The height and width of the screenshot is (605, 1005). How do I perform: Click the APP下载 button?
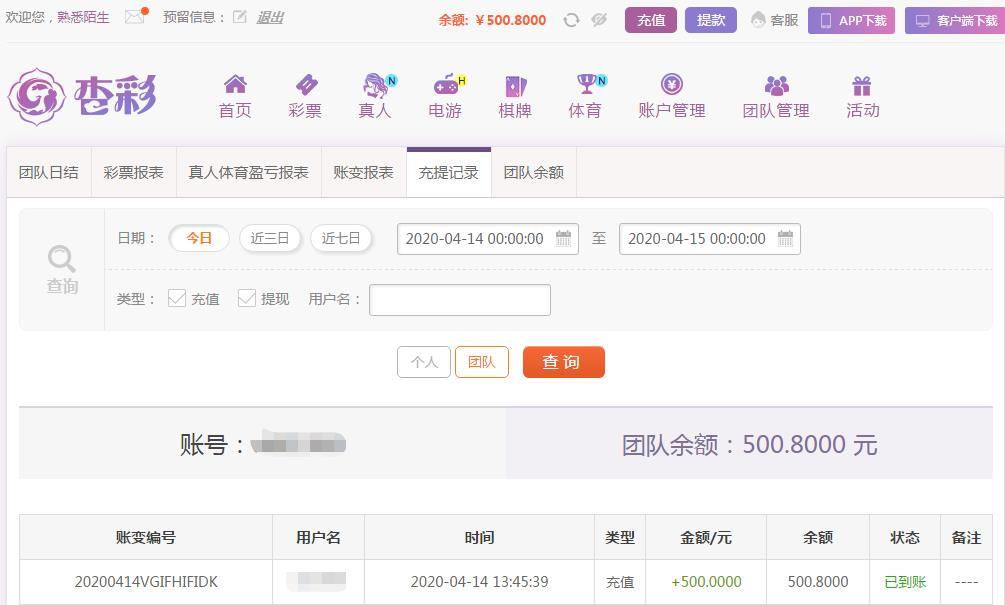851,21
